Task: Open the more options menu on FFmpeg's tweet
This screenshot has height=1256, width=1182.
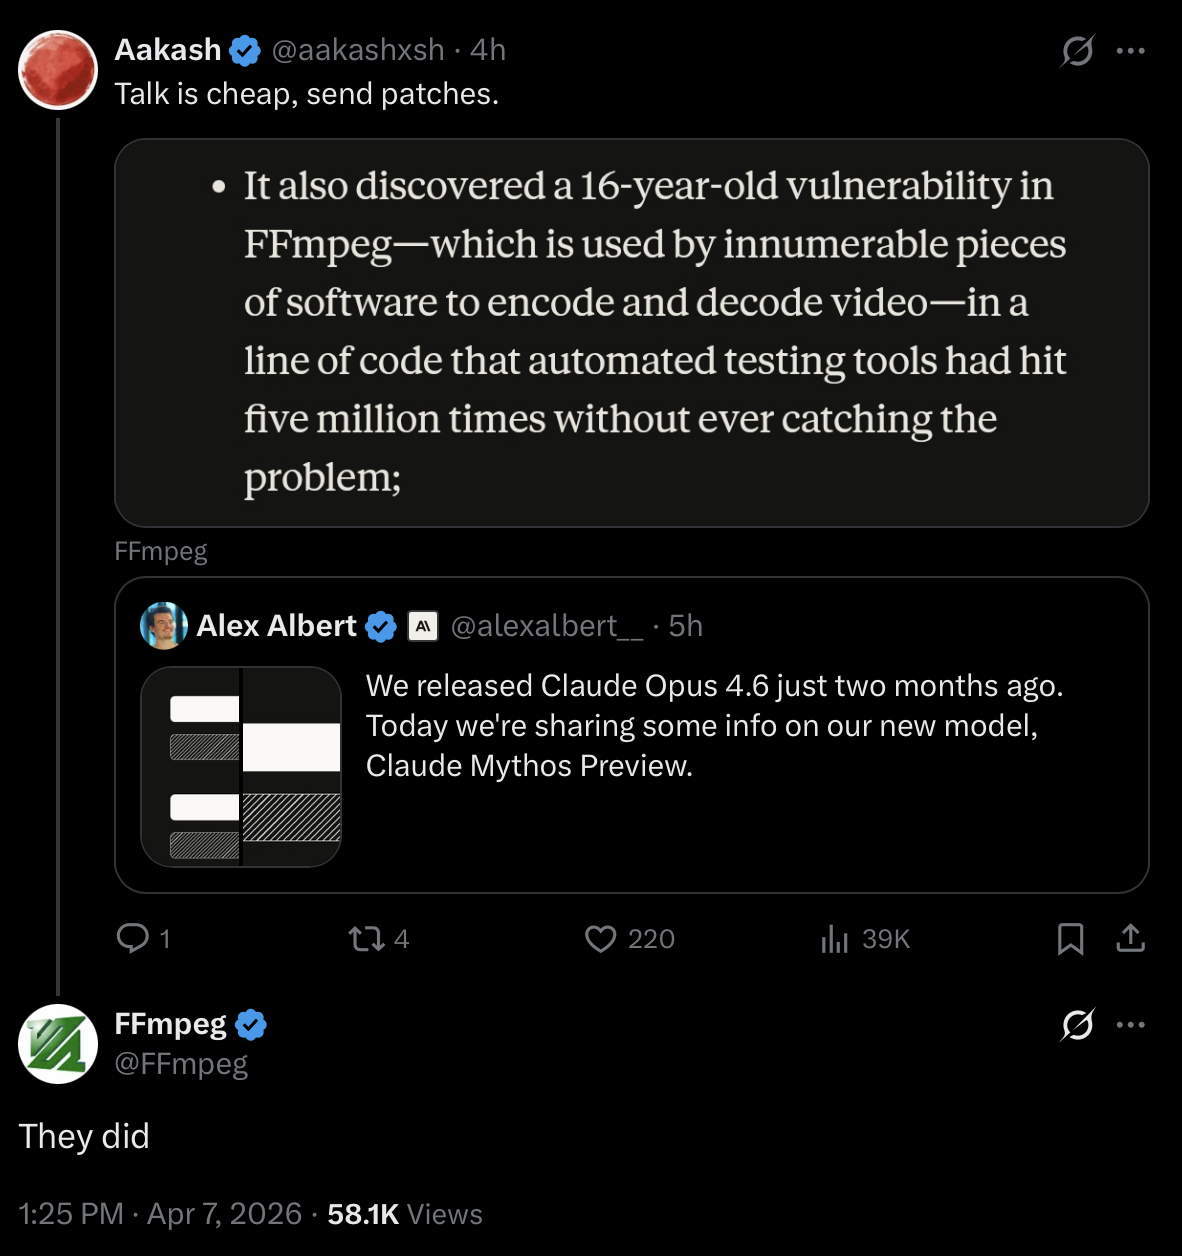Action: point(1130,1024)
